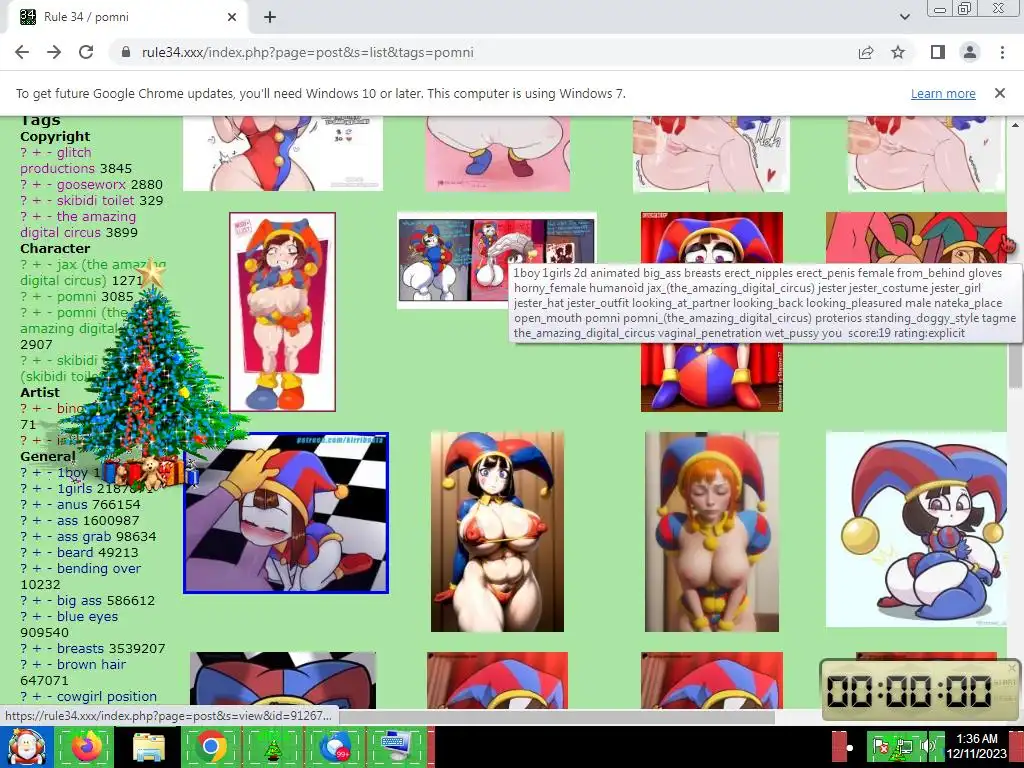Go back to the previous page

[22, 52]
